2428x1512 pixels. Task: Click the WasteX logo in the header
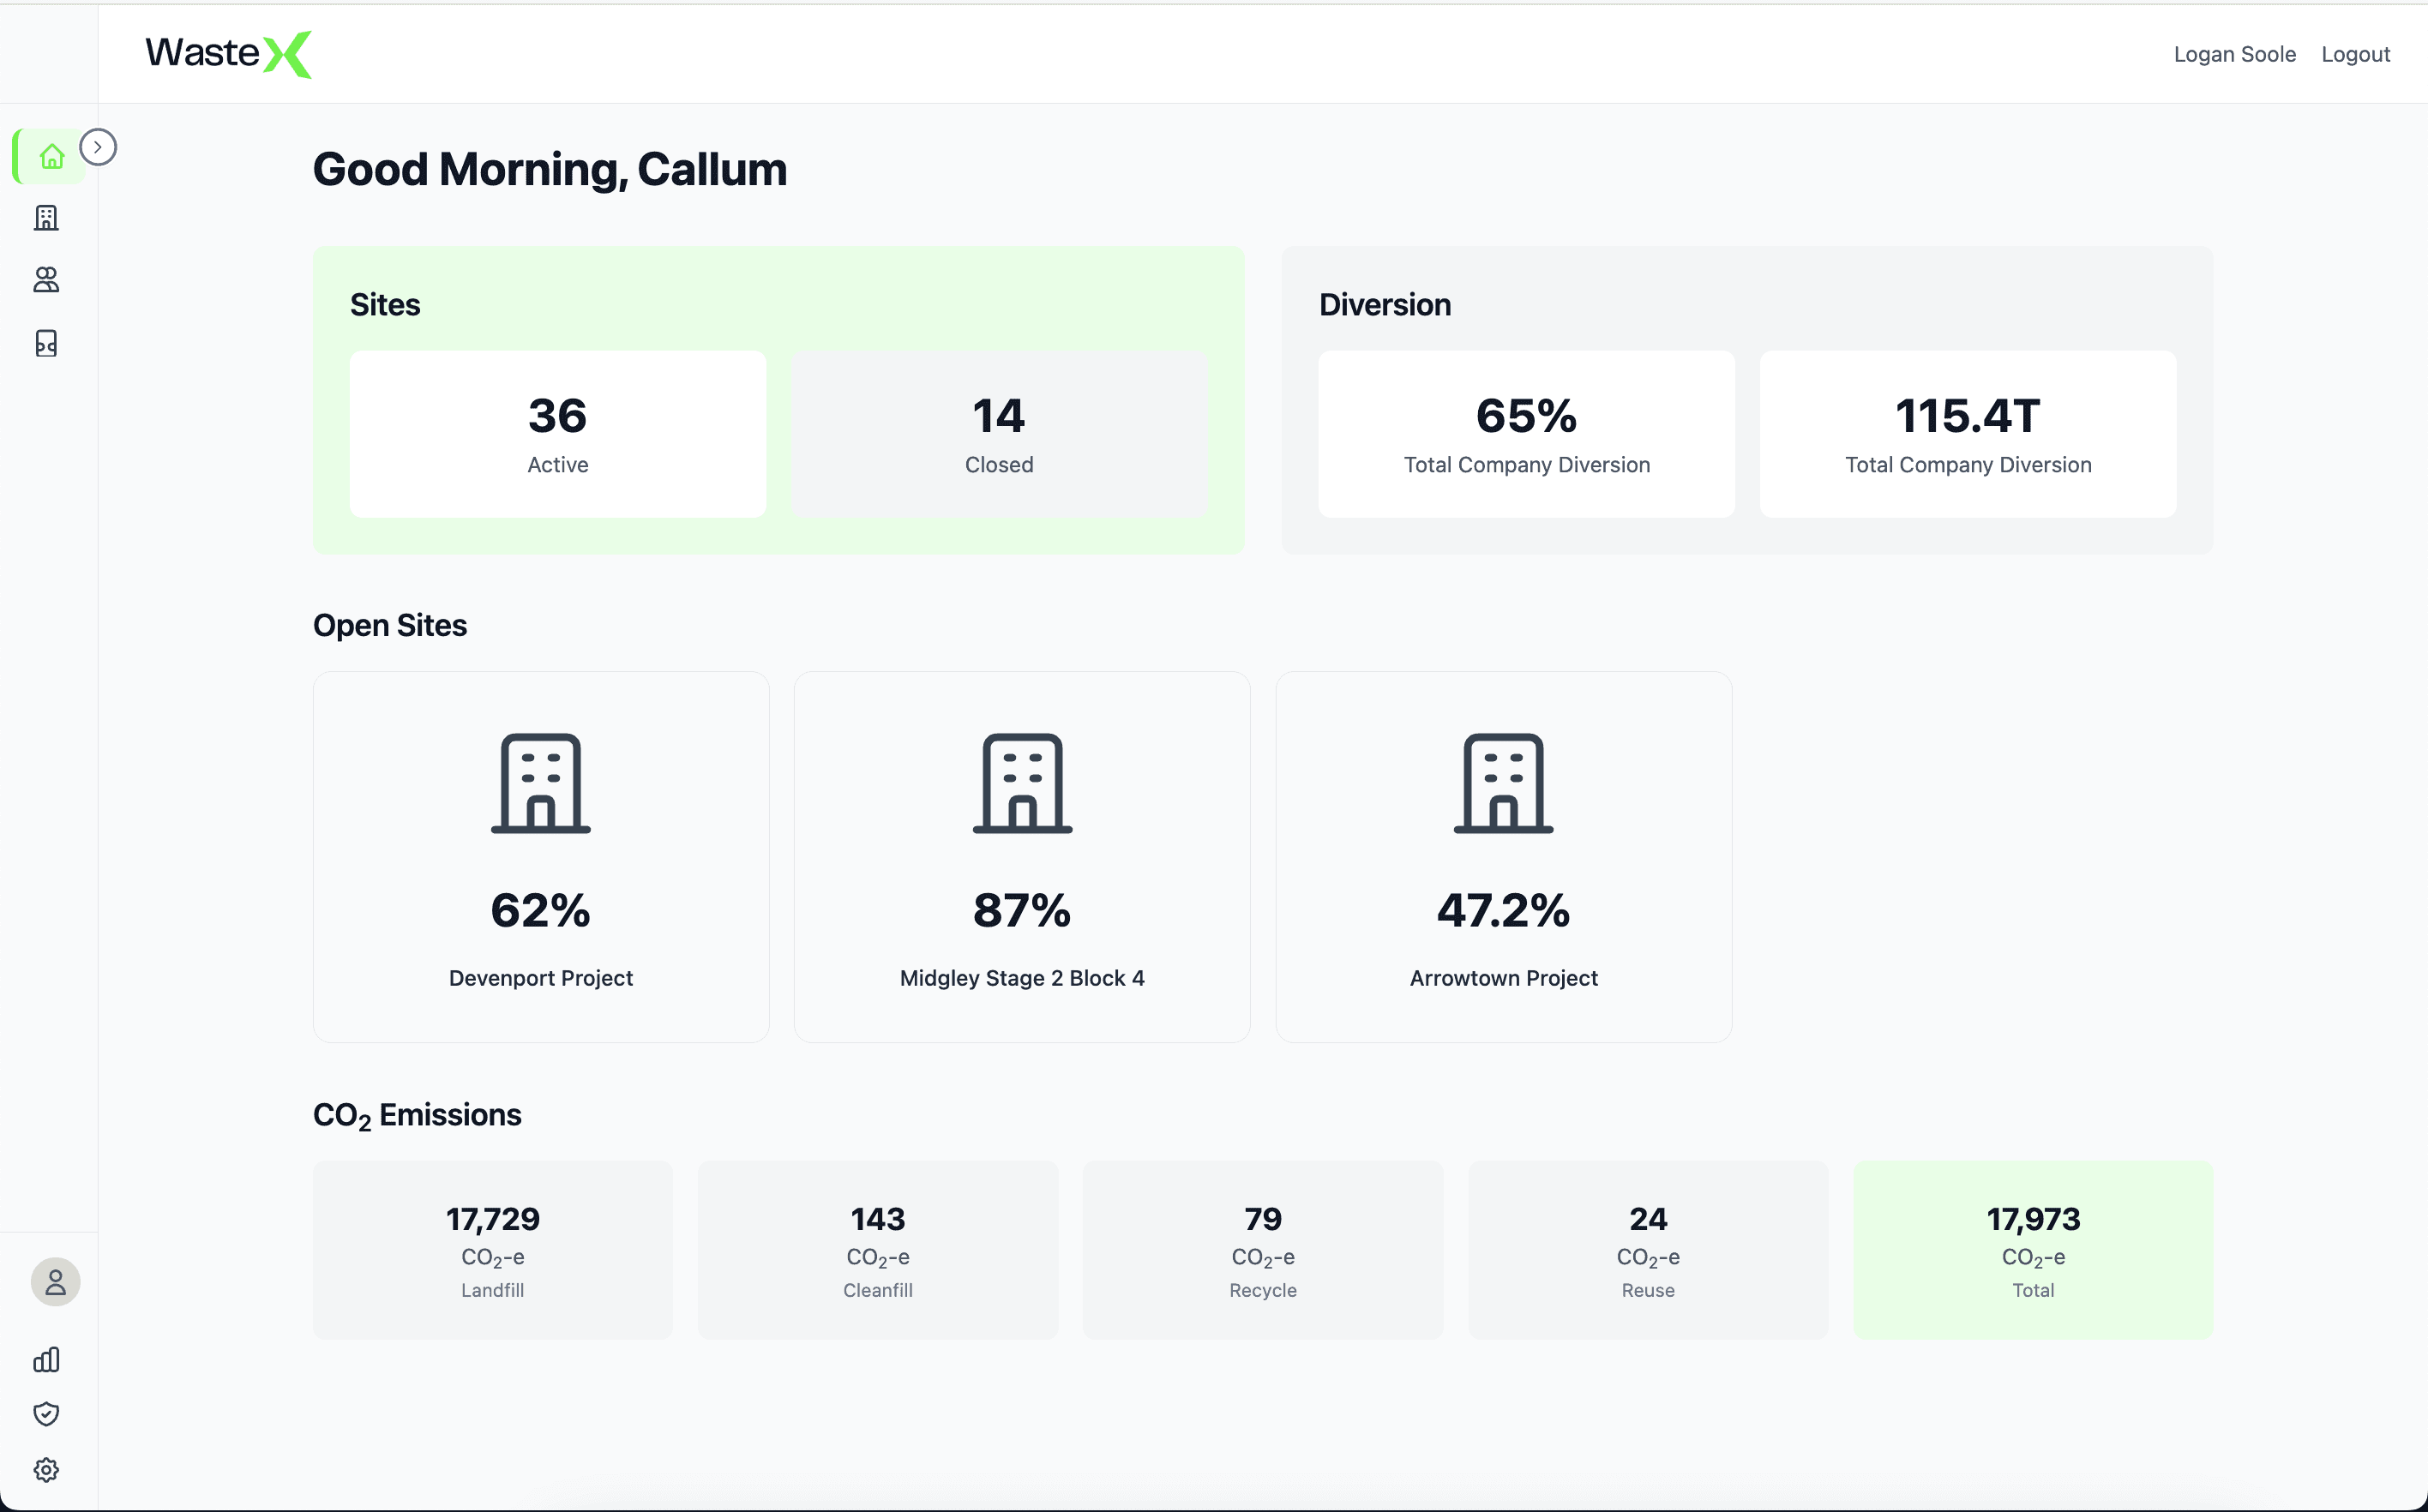tap(228, 54)
